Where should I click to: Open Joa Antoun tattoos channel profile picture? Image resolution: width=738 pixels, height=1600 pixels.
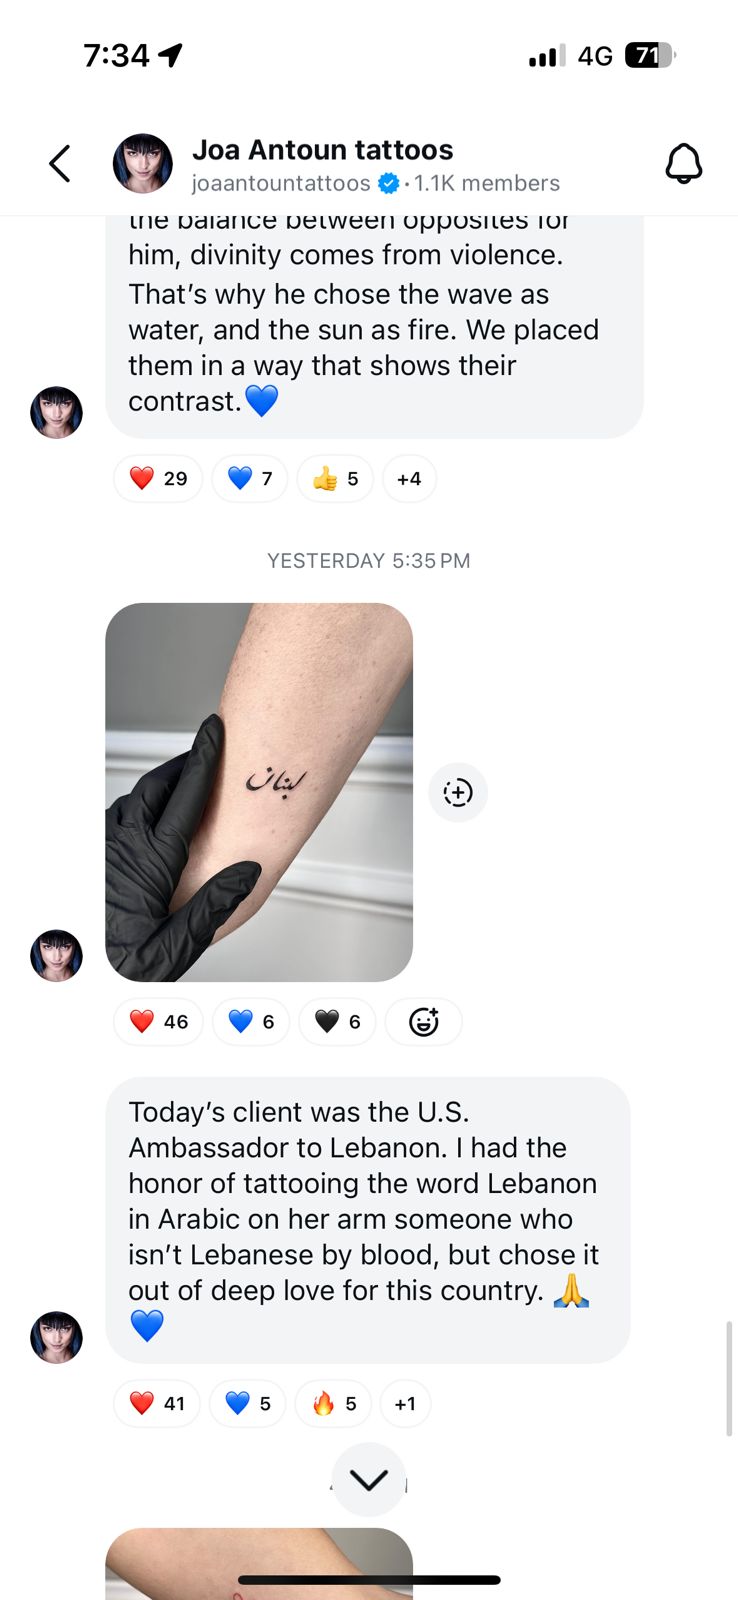[x=143, y=164]
